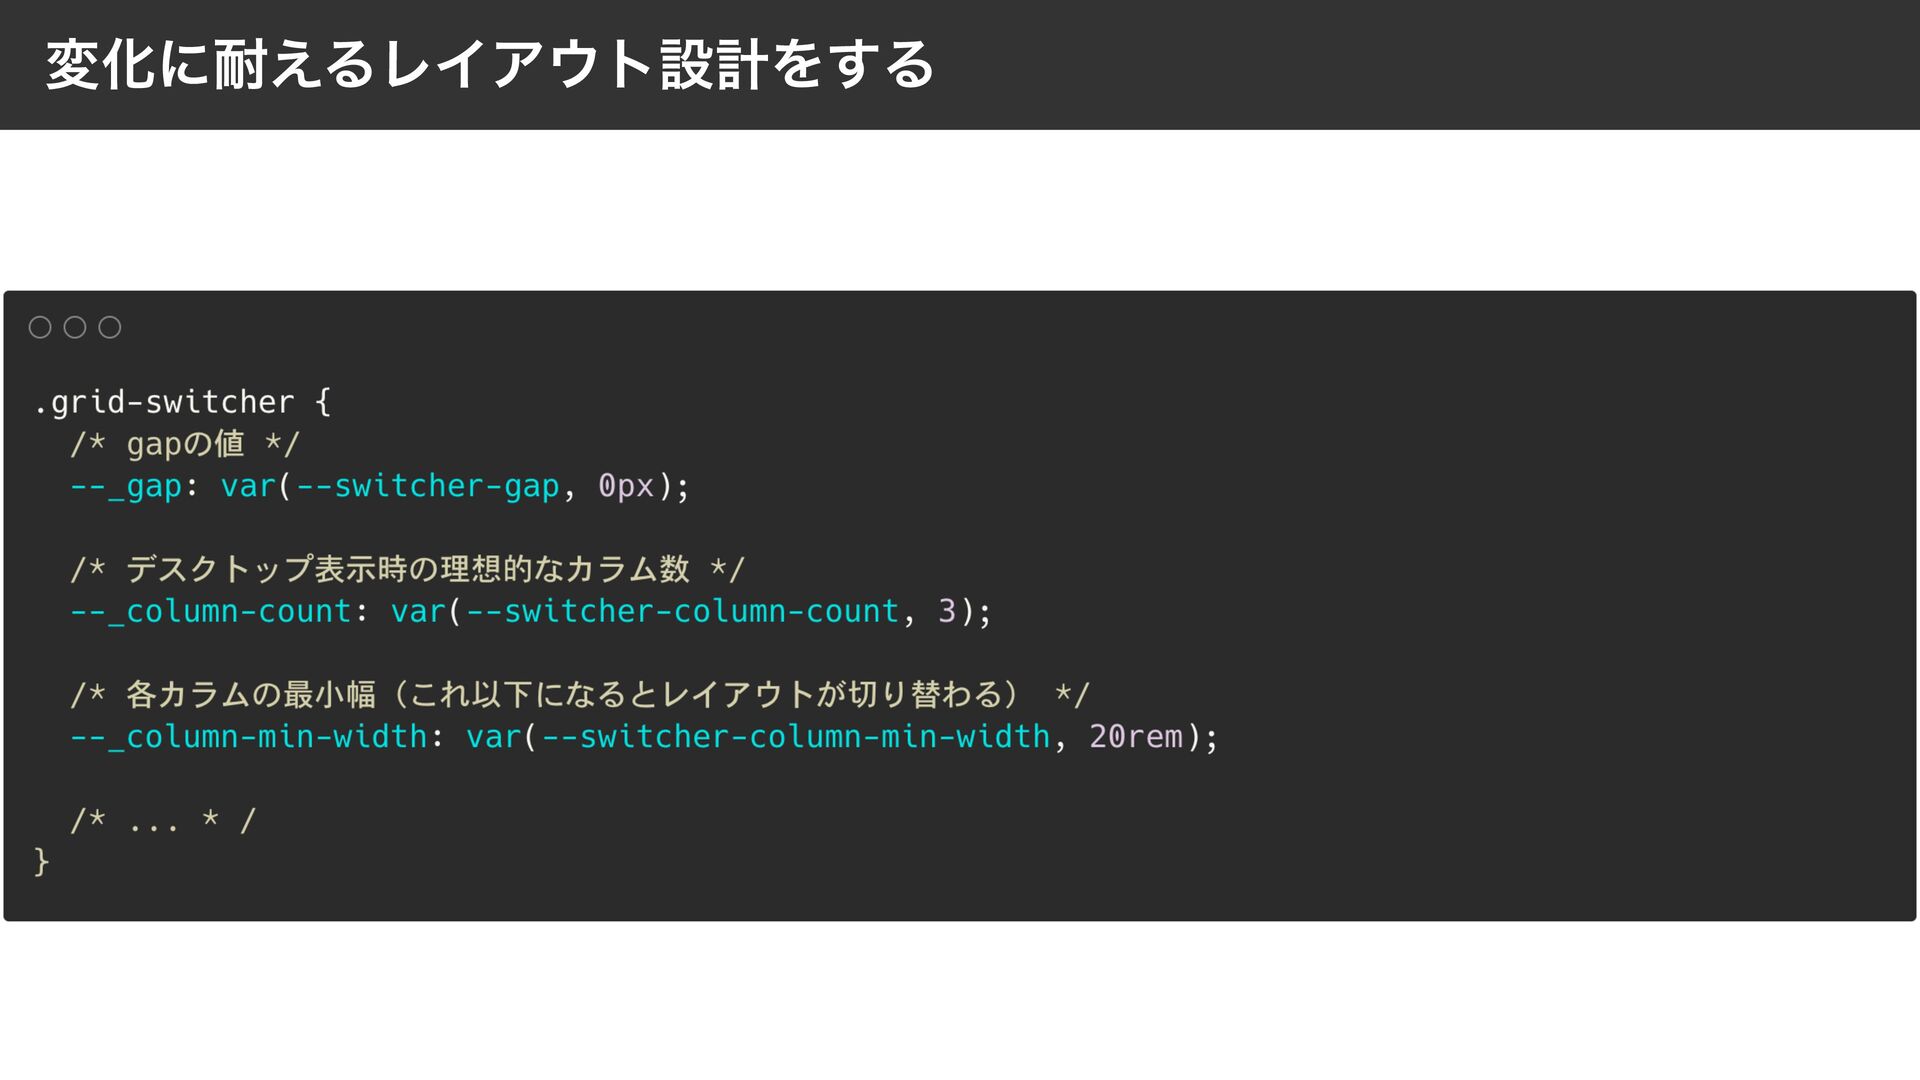Viewport: 1920px width, 1080px height.
Task: Click the opening curly brace after selector
Action: (323, 402)
